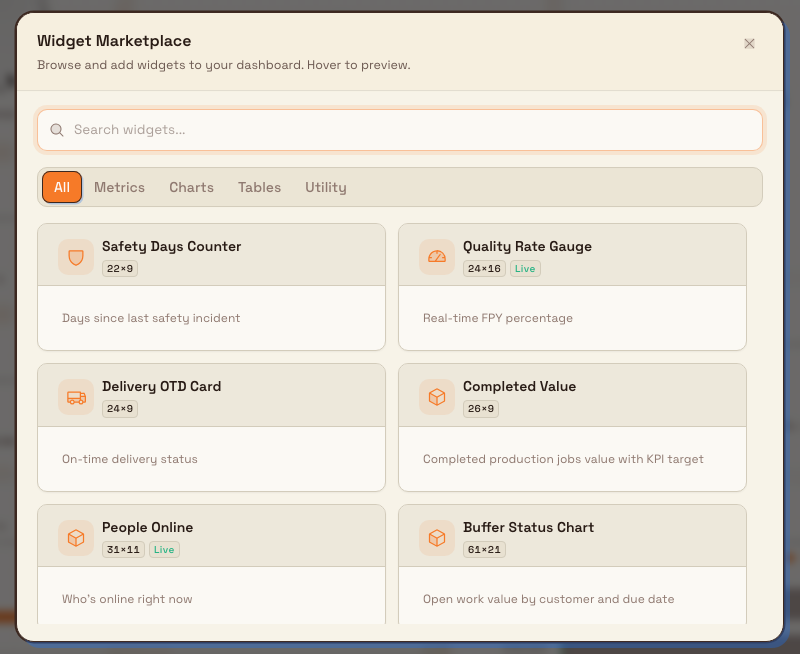The height and width of the screenshot is (654, 800).
Task: Click 'Who's online right now' description
Action: point(127,599)
